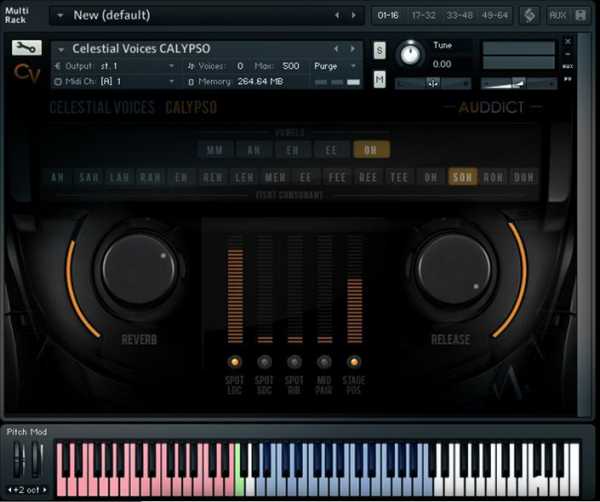This screenshot has width=600, height=502.
Task: Click the MID PAIR mic level fader
Action: (325, 289)
